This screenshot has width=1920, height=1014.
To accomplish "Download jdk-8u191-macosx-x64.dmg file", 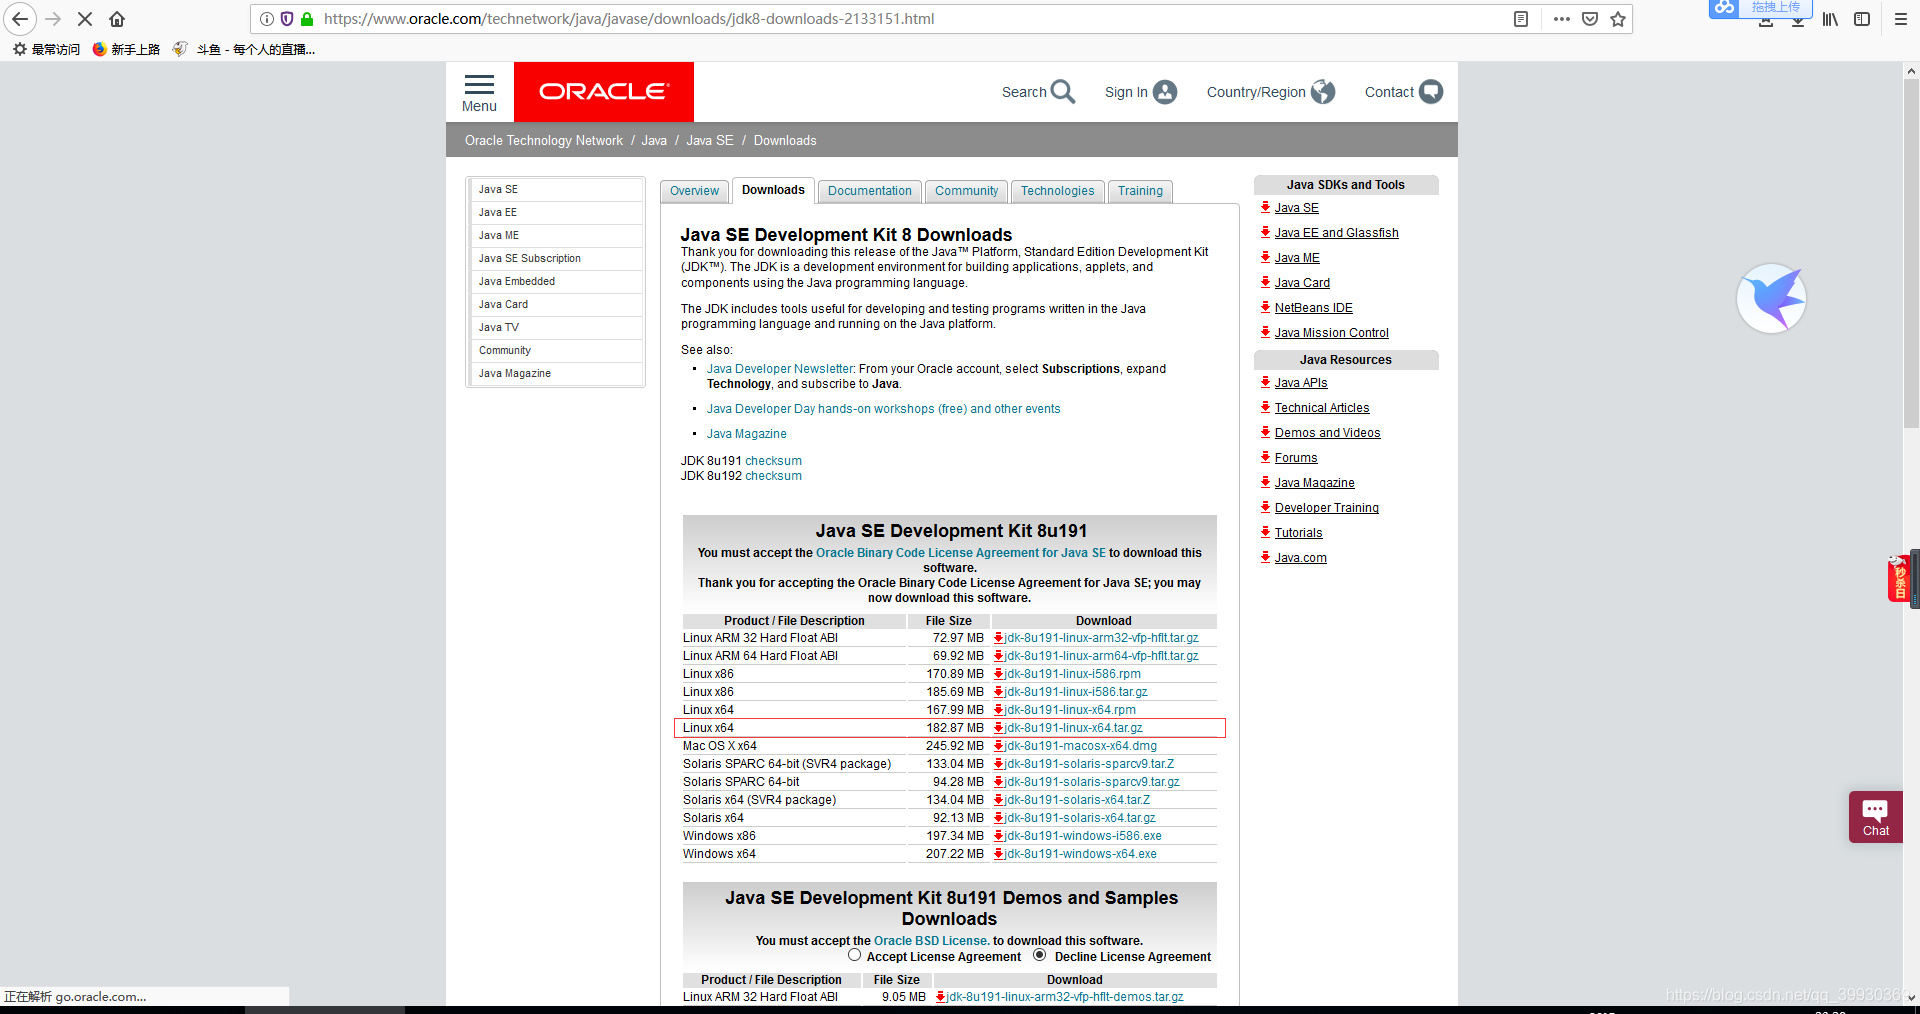I will click(1081, 746).
